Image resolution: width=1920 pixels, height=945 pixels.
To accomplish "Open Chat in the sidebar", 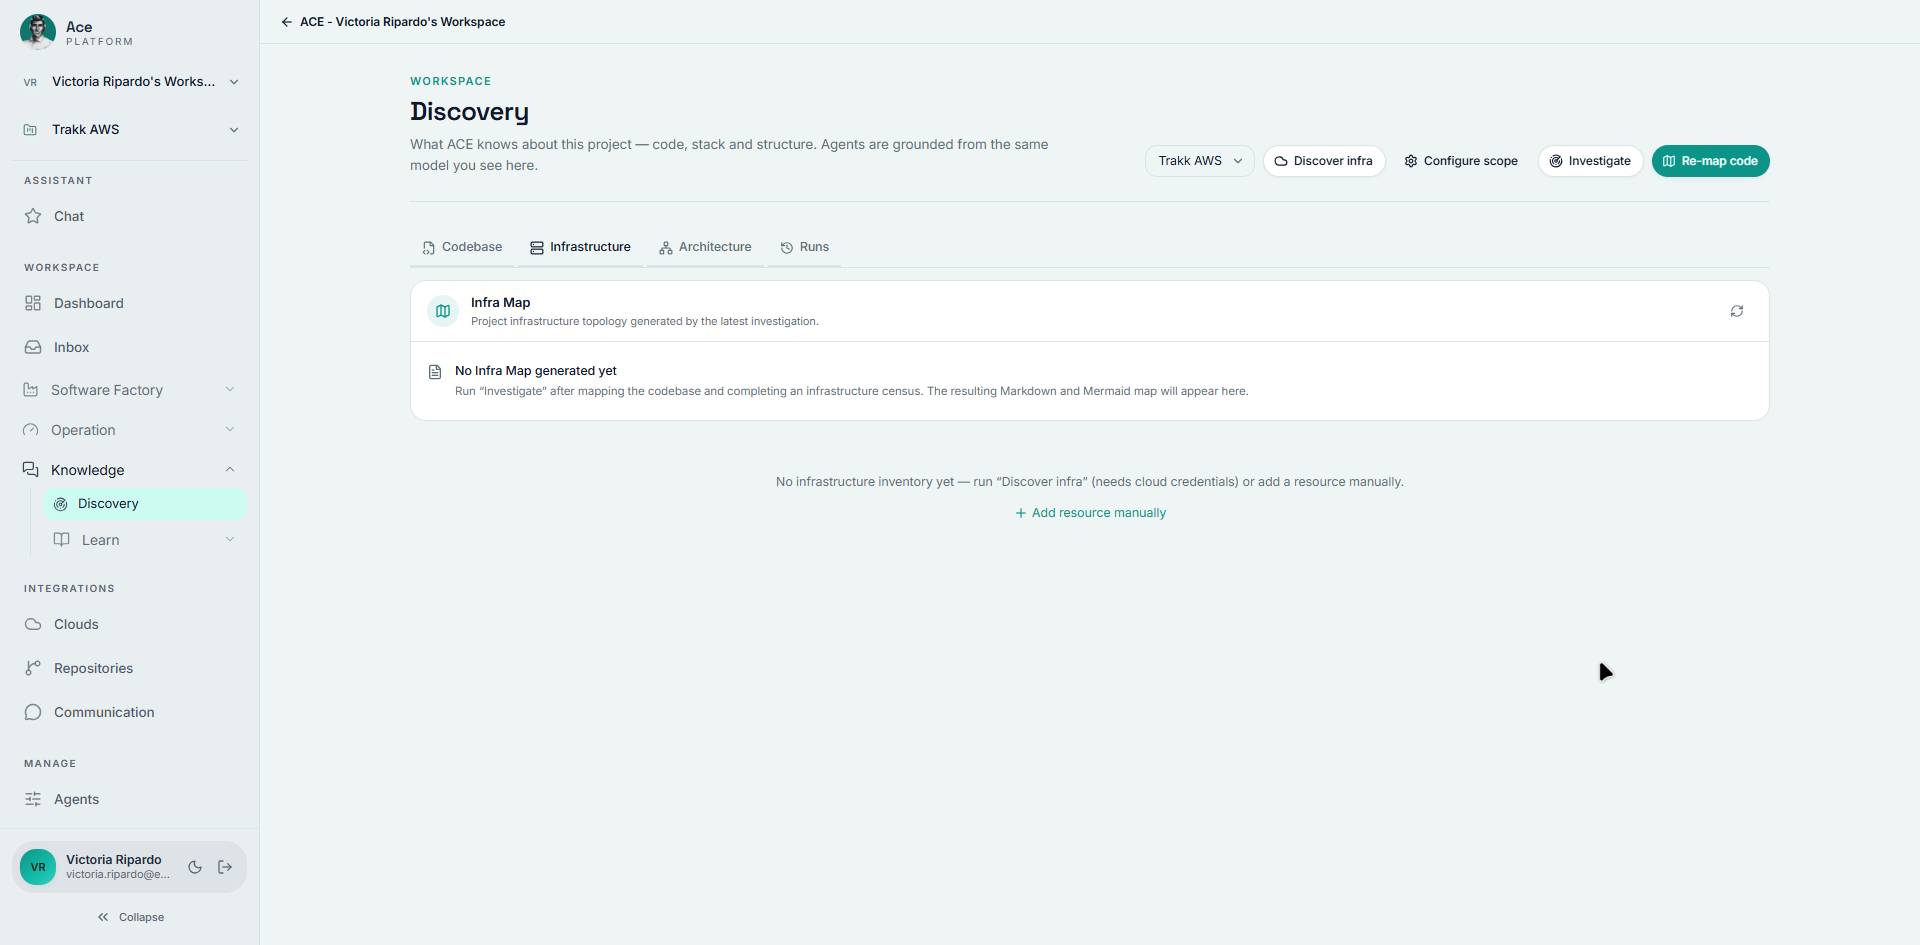I will (130, 216).
